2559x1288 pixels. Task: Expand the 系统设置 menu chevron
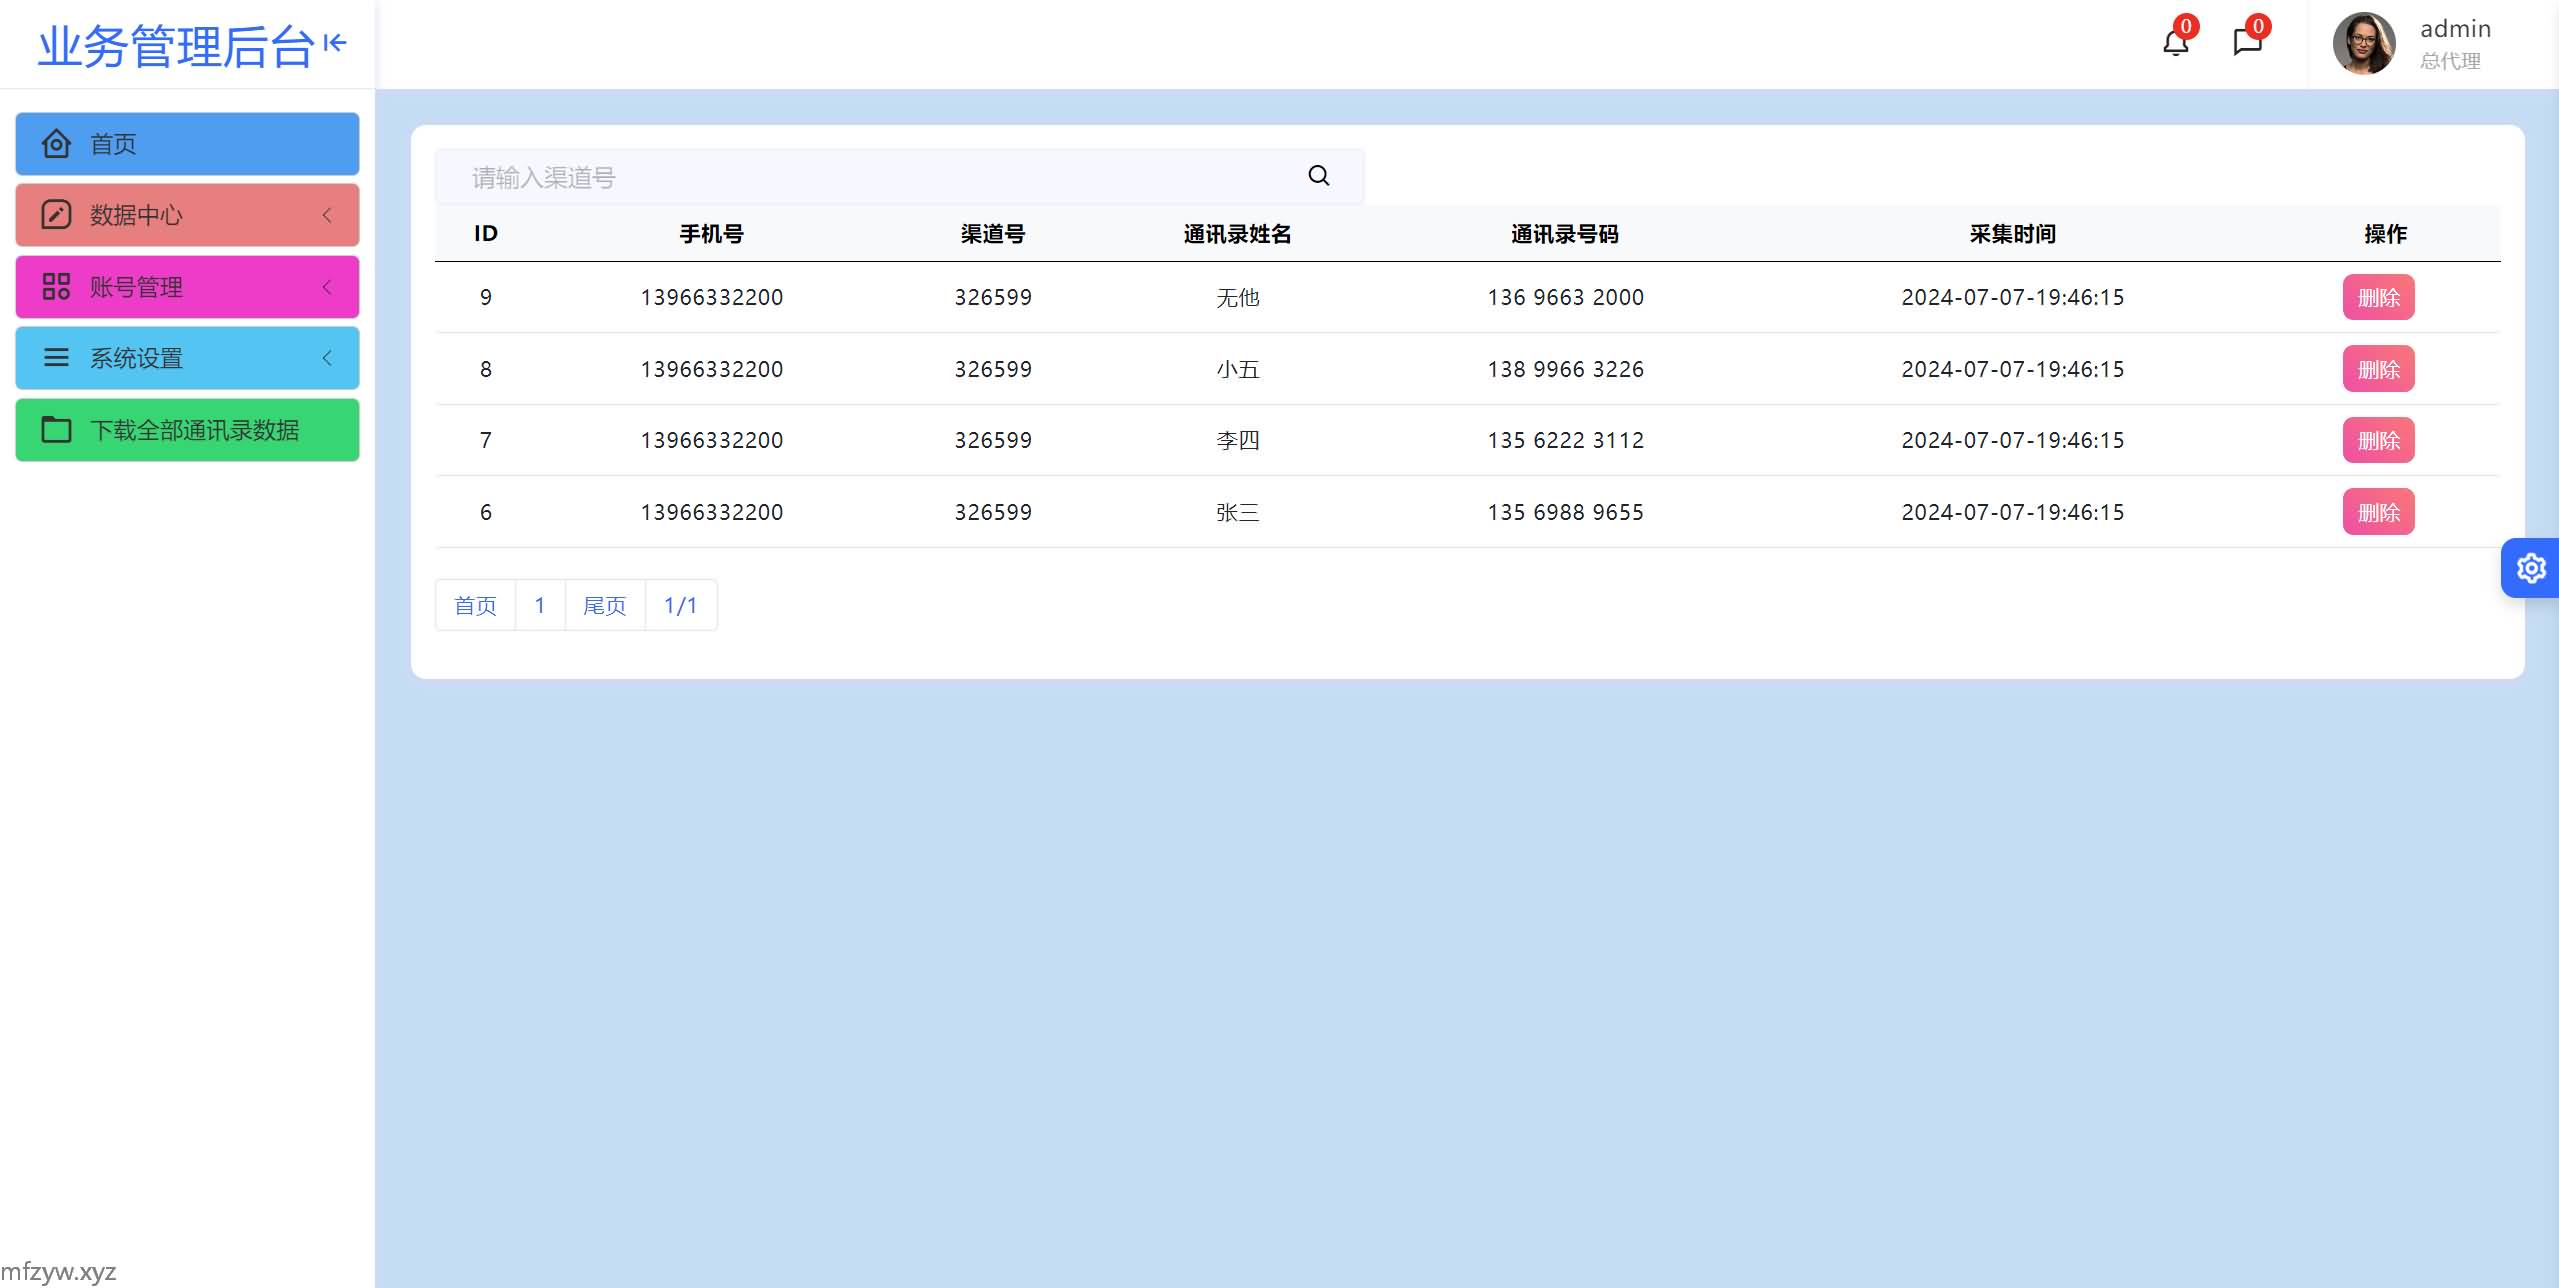coord(327,358)
